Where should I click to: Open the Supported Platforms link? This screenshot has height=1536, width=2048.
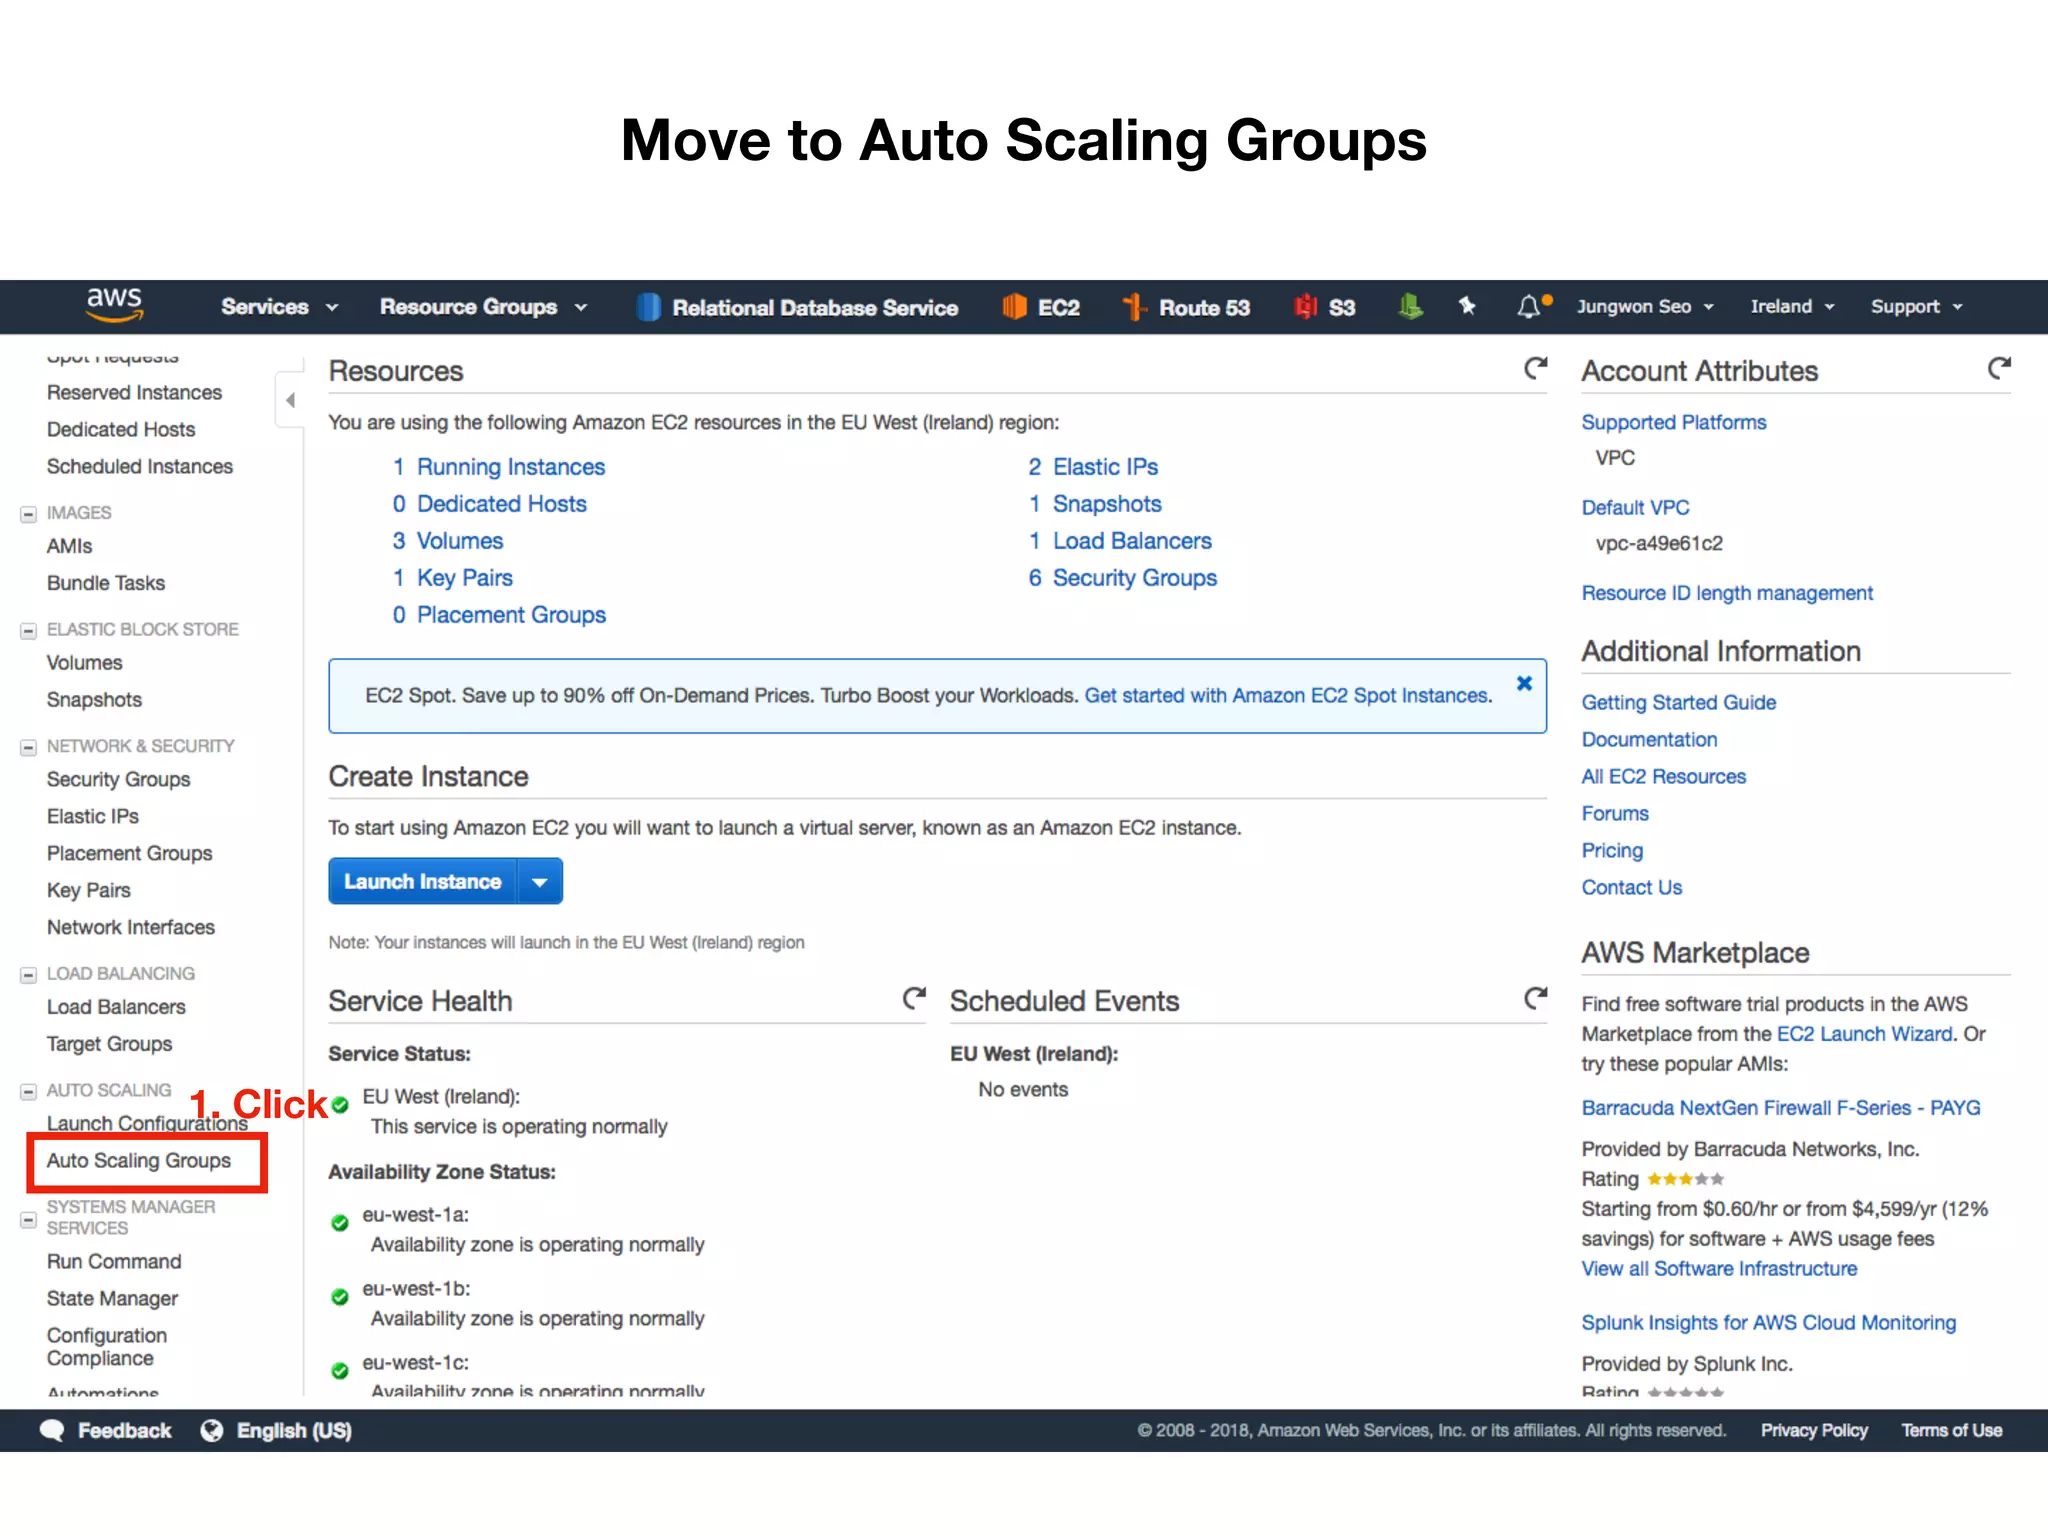point(1673,422)
